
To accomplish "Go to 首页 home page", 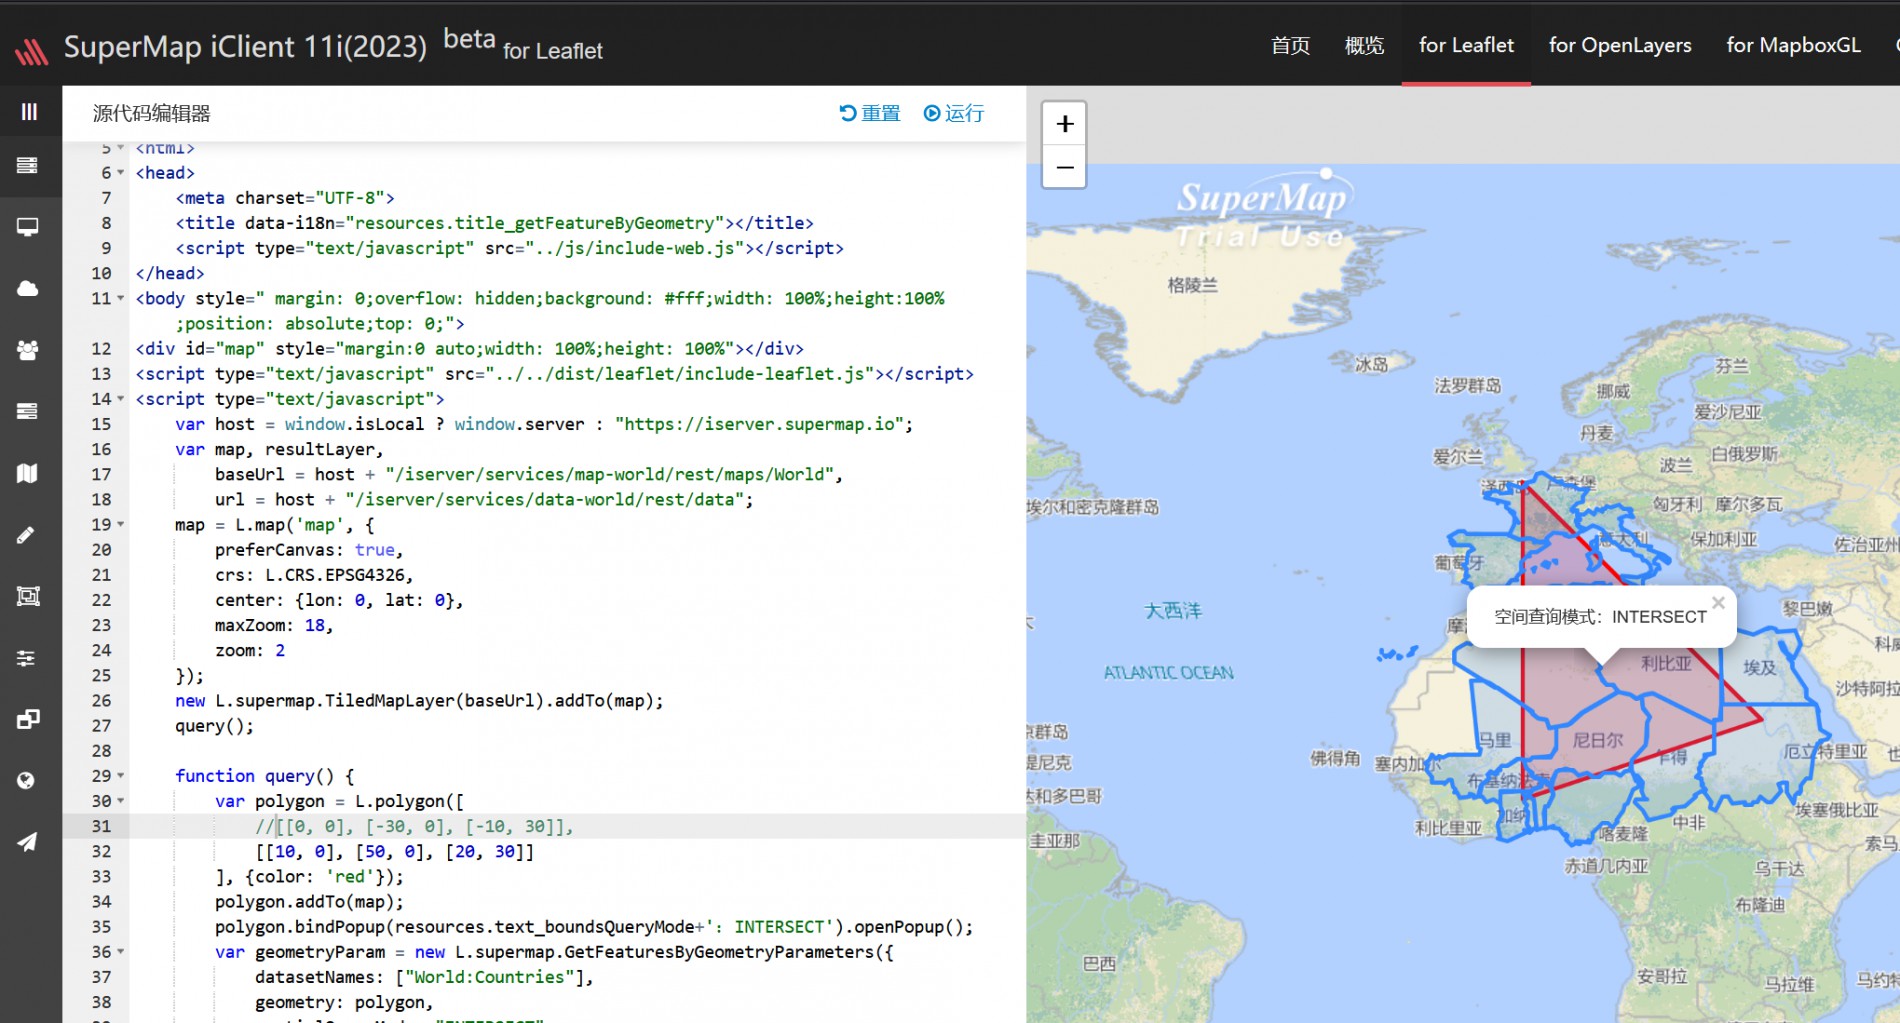I will point(1290,45).
